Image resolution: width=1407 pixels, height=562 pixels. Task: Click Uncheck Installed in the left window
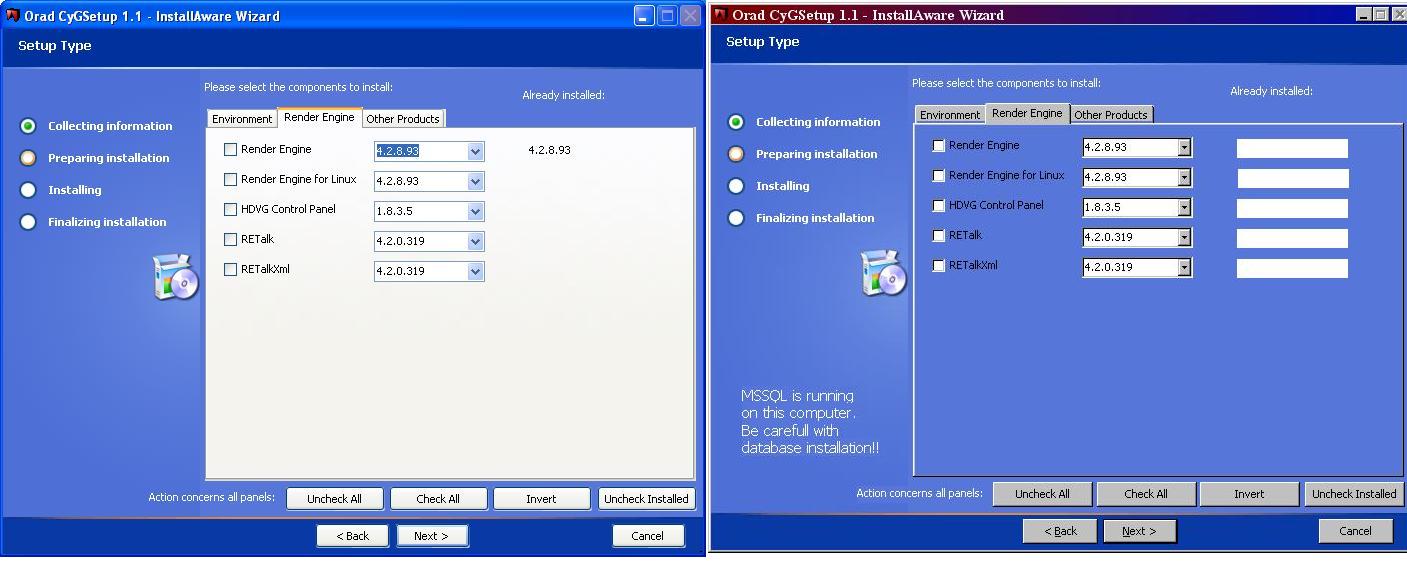[x=646, y=499]
